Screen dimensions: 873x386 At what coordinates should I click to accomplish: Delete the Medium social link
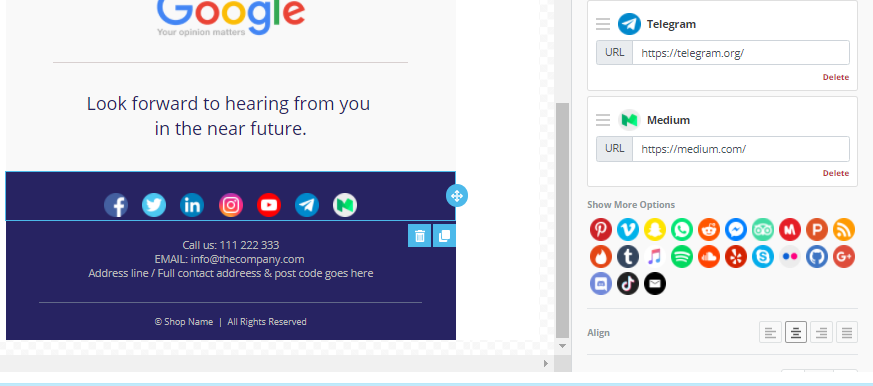836,173
